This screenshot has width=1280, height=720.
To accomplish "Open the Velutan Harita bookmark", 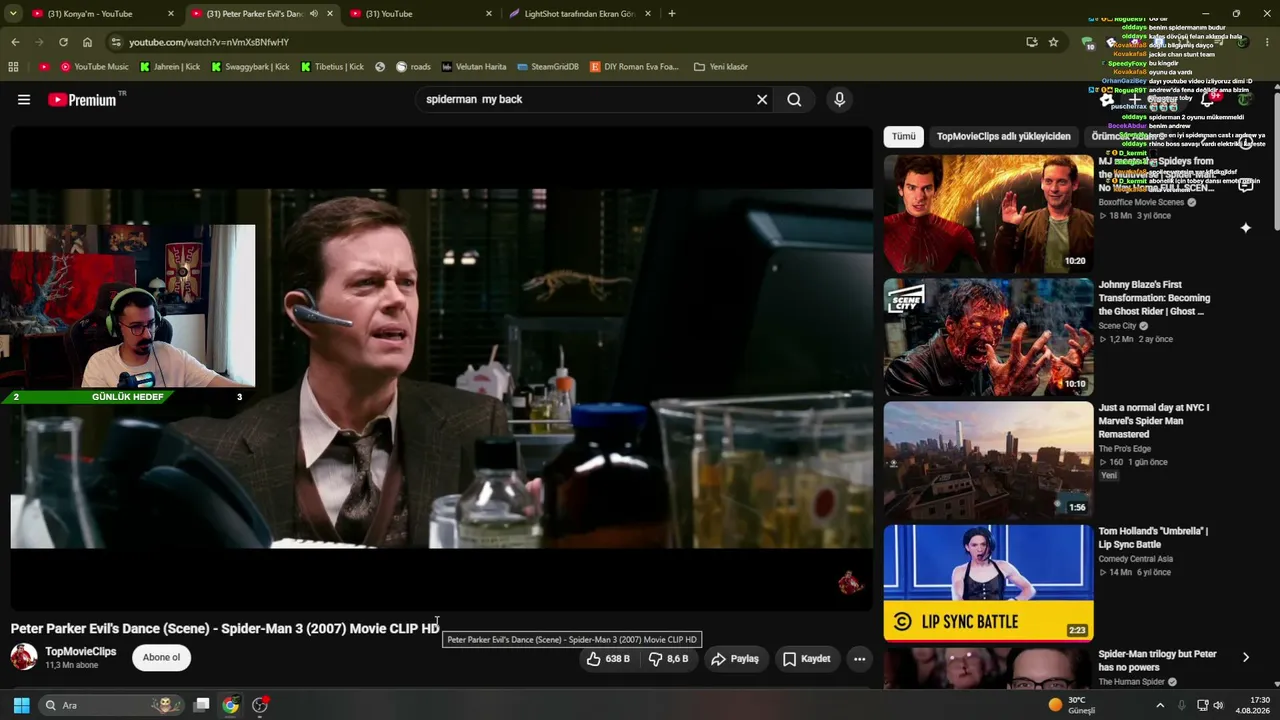I will point(473,67).
